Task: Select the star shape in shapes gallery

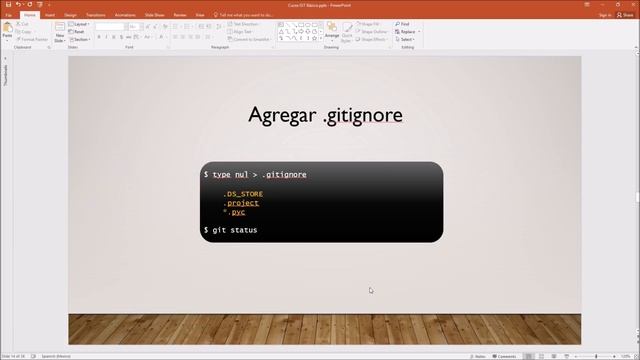Action: pyautogui.click(x=314, y=38)
